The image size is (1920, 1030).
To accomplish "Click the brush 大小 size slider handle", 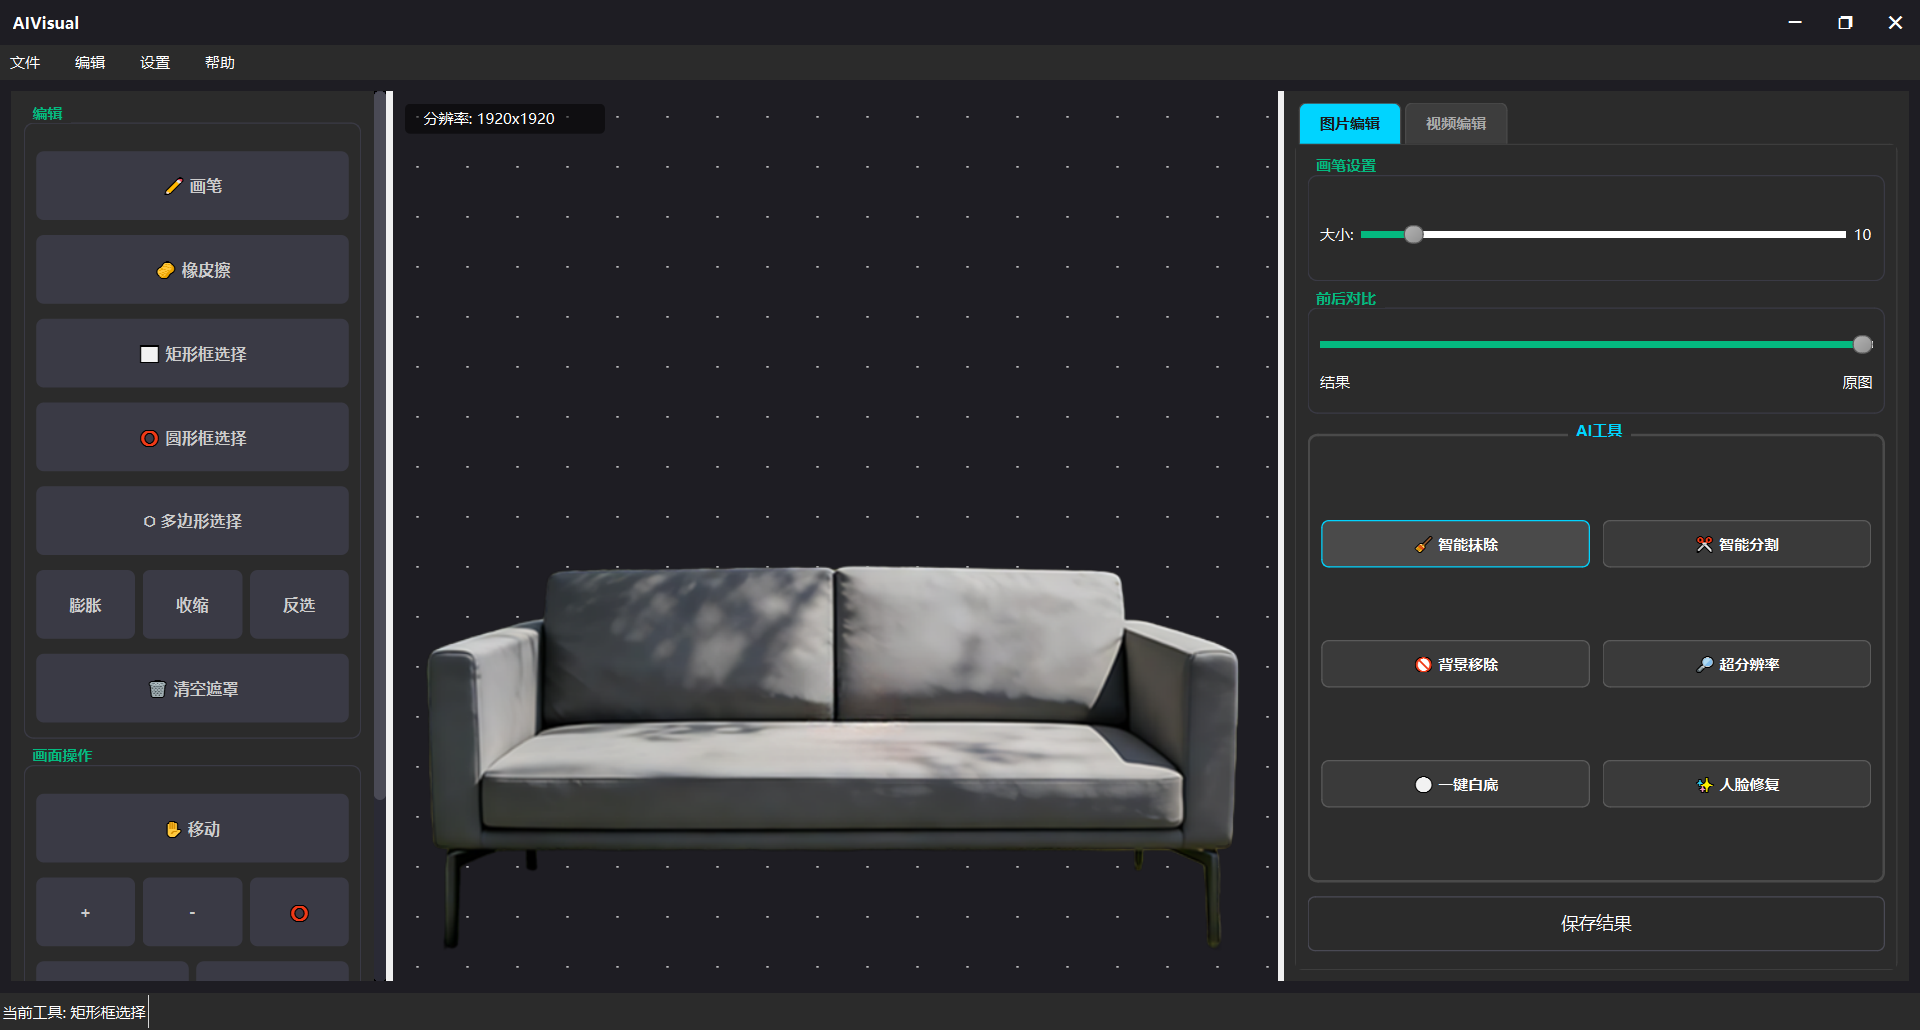I will pos(1413,235).
